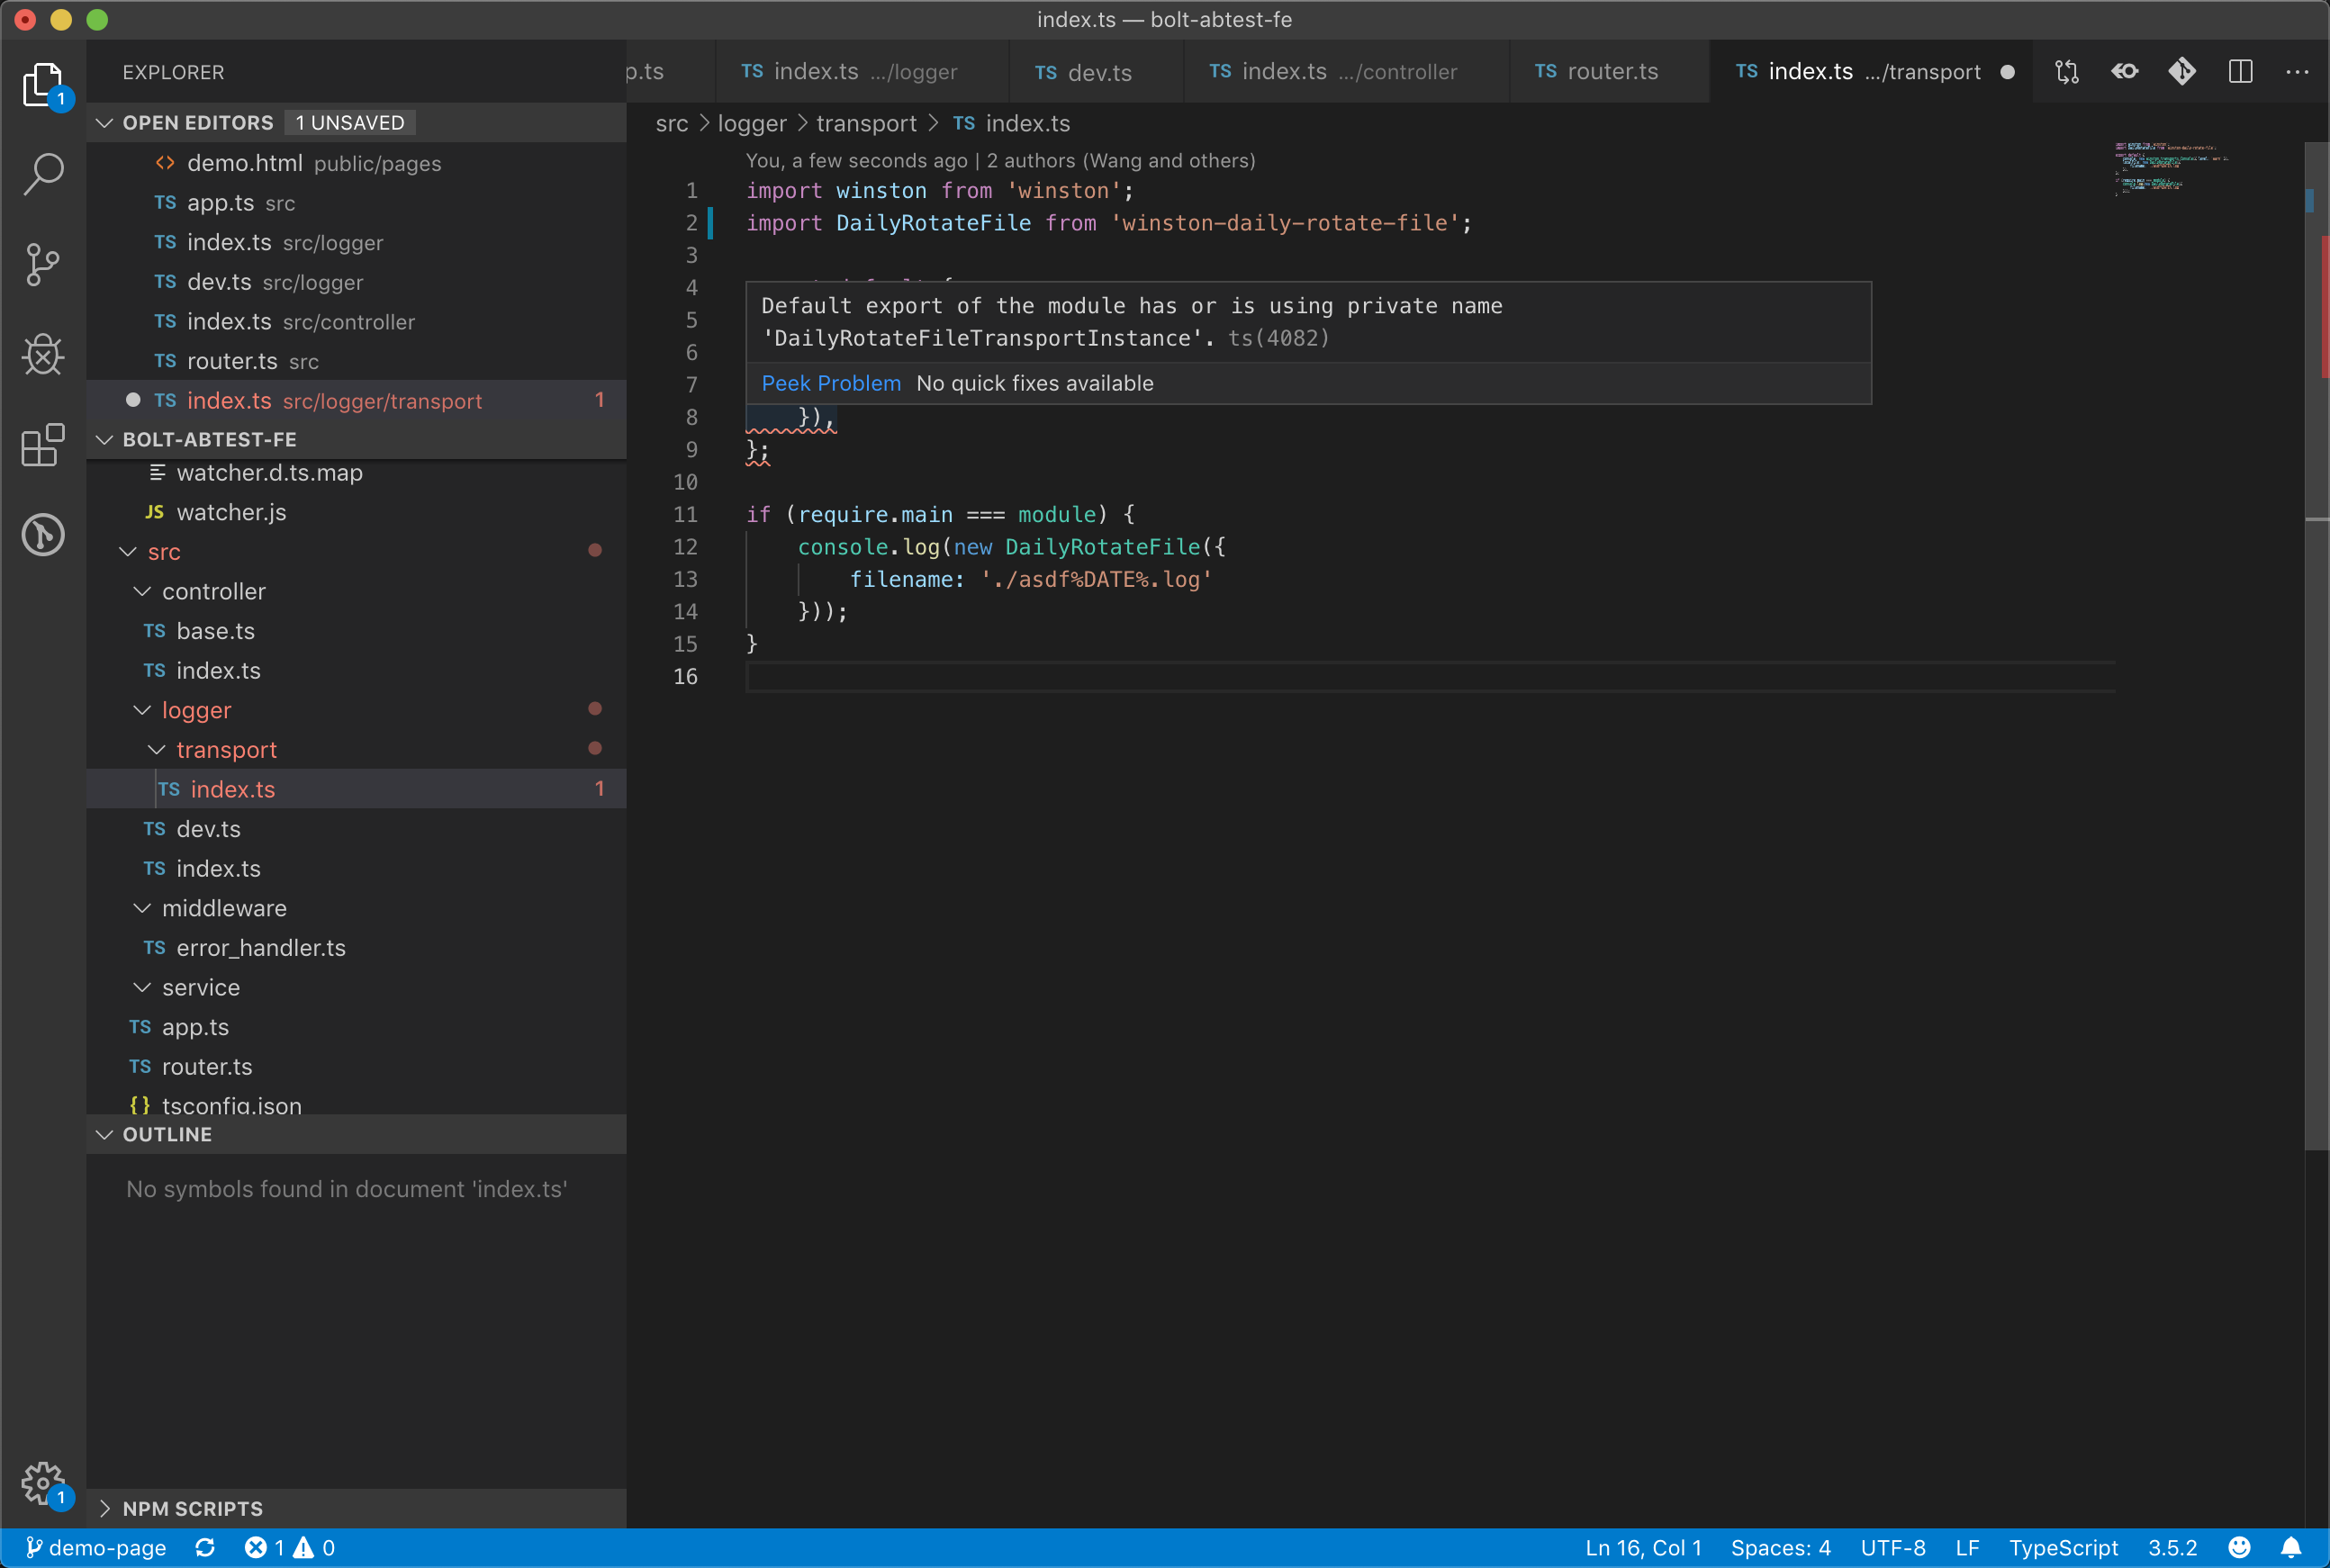The image size is (2330, 1568).
Task: Open Settings via the gear icon
Action: click(43, 1484)
